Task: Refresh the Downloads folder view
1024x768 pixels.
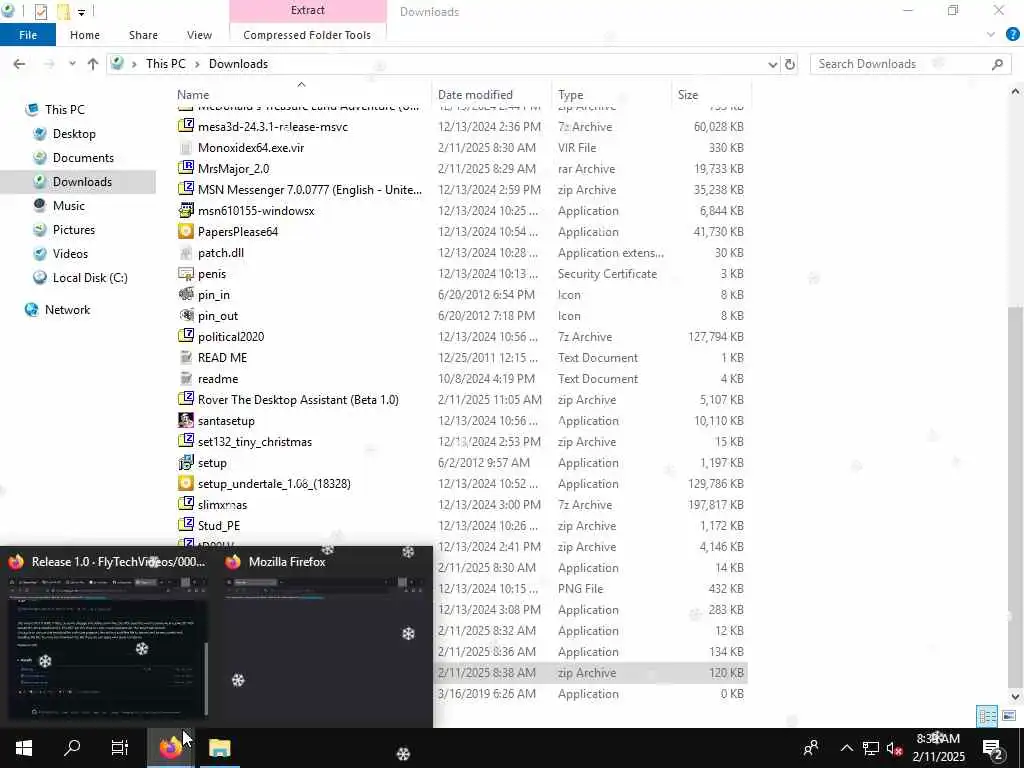Action: 790,64
